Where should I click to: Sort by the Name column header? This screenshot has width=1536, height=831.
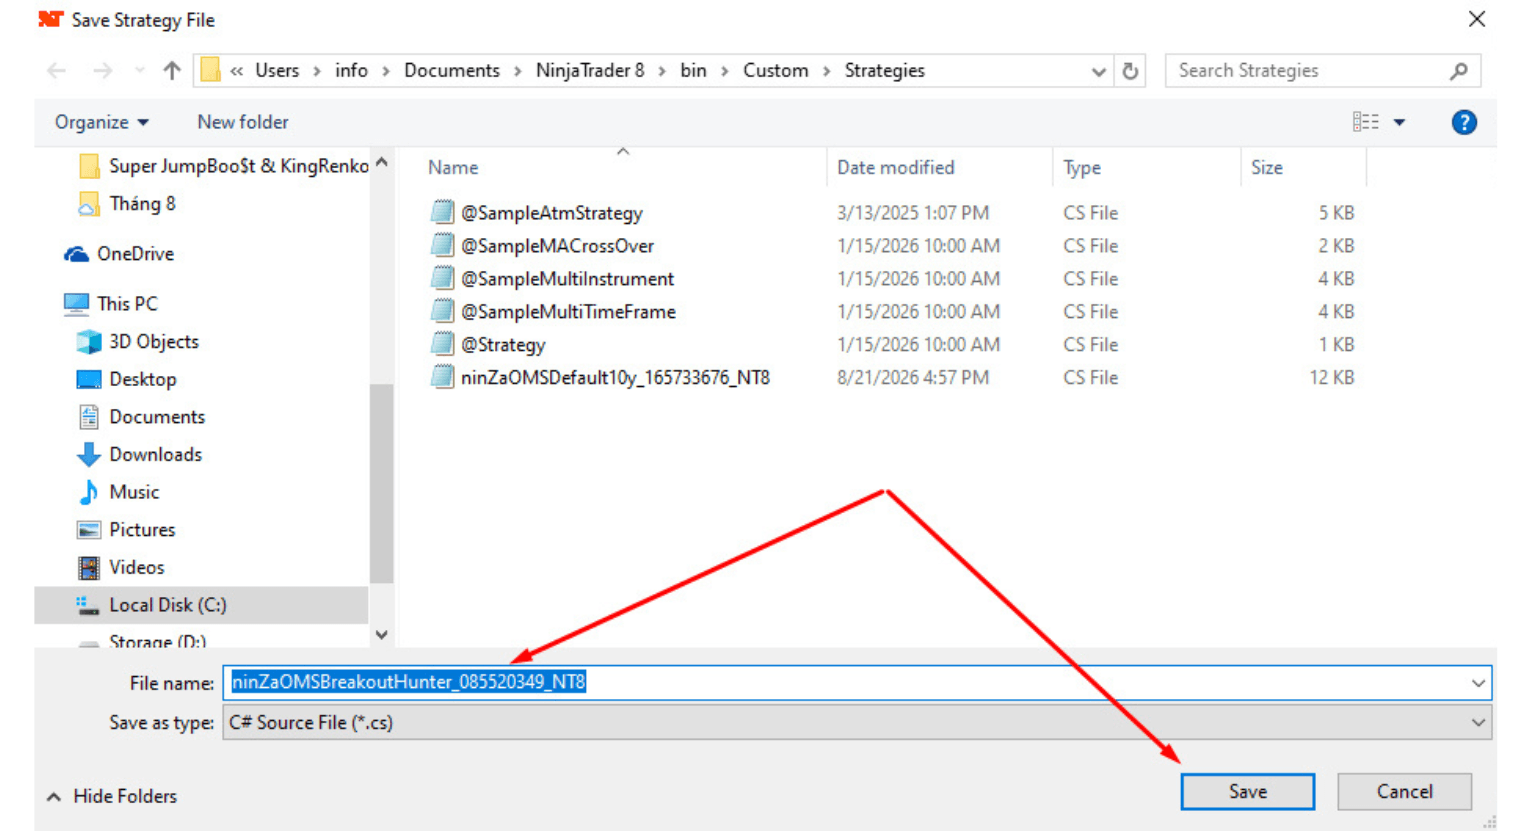453,168
